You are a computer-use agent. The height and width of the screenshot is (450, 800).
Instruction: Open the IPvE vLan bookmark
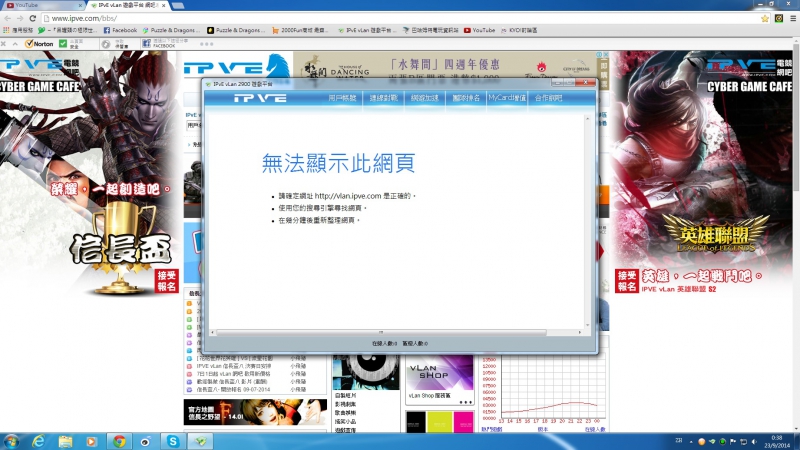[x=366, y=31]
